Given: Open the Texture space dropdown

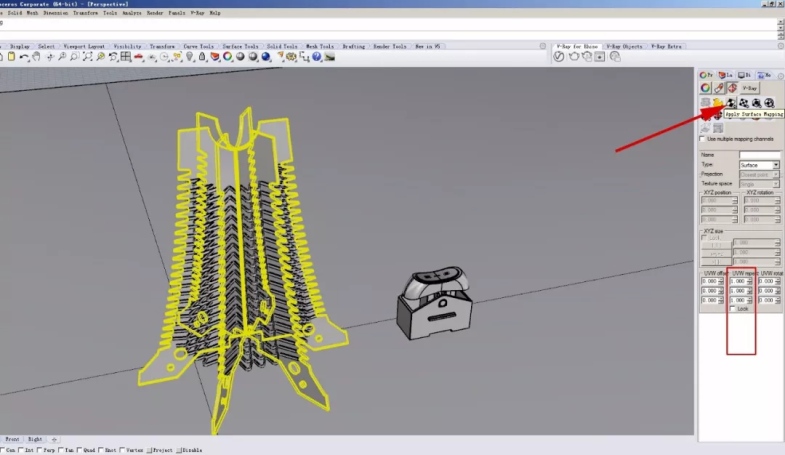Looking at the screenshot, I should (x=758, y=184).
